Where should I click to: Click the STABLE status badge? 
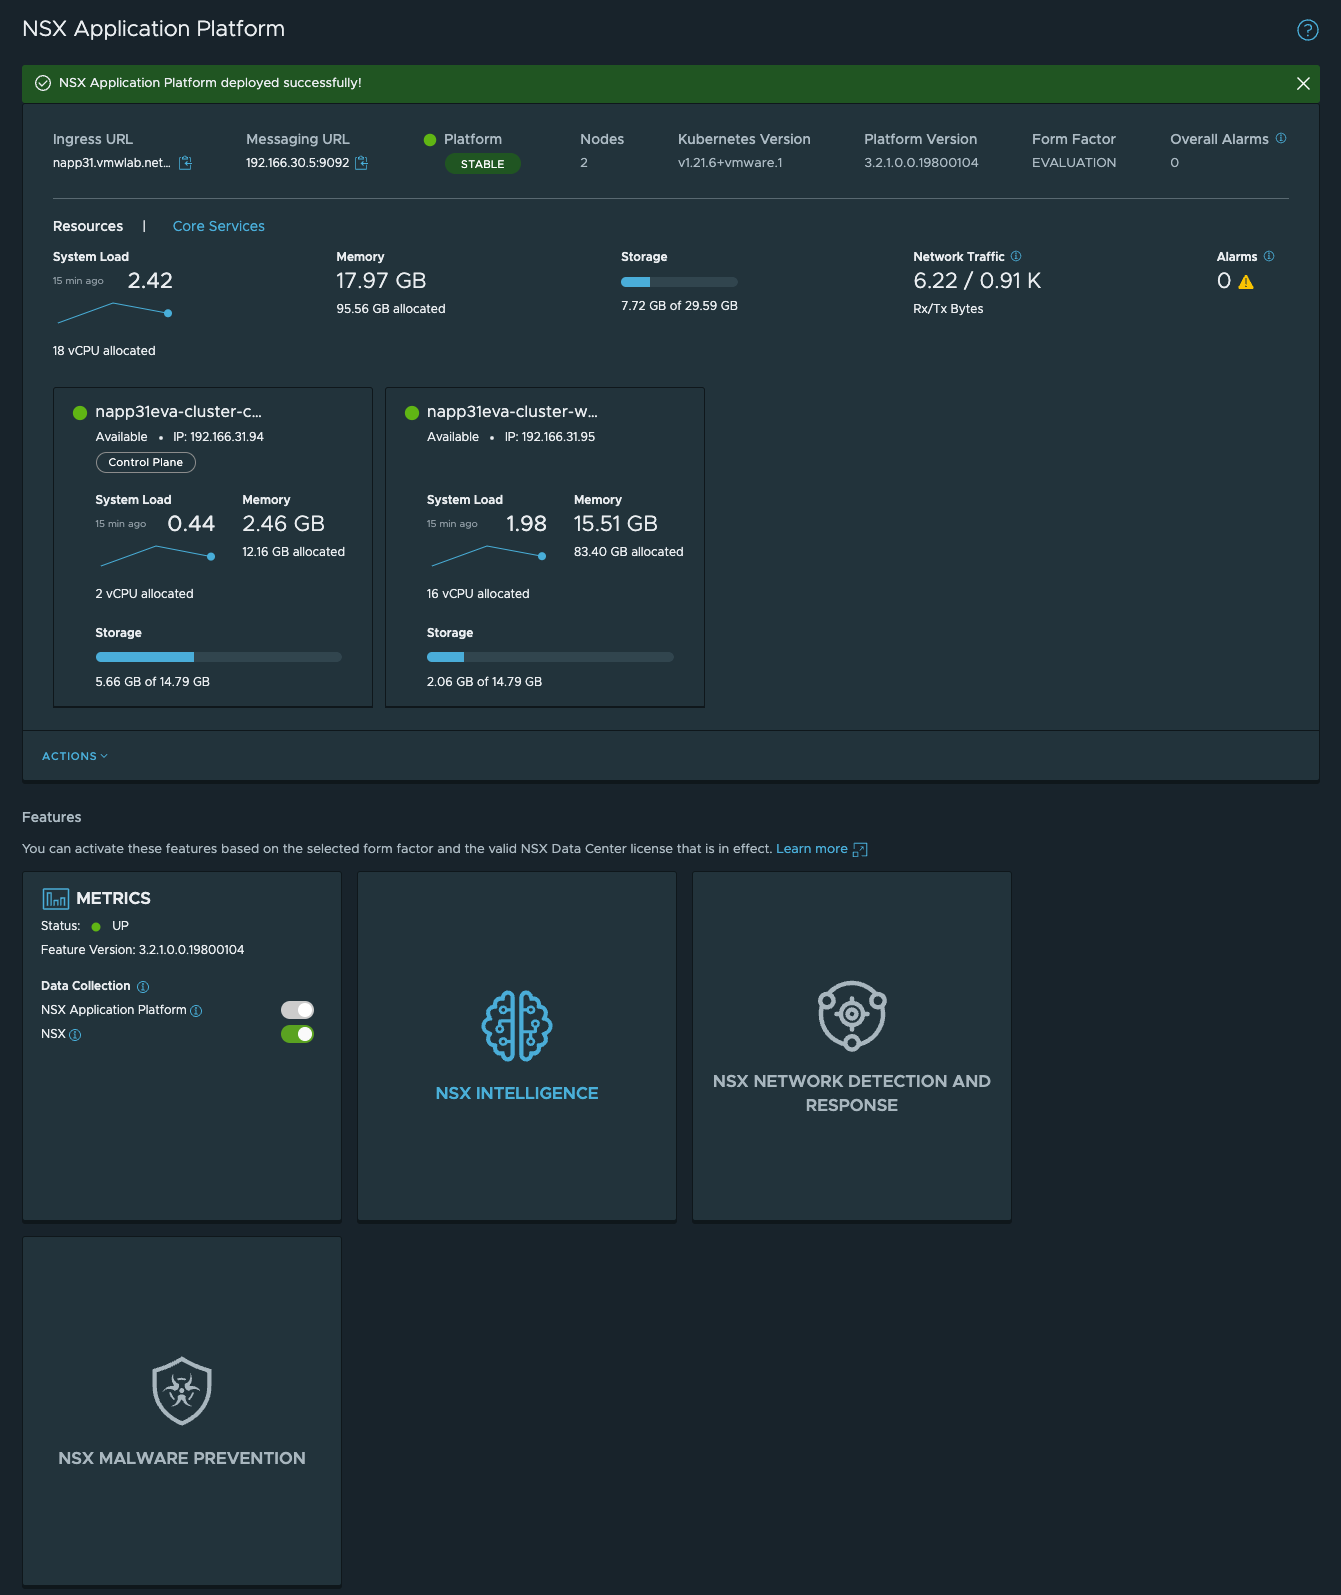(483, 164)
